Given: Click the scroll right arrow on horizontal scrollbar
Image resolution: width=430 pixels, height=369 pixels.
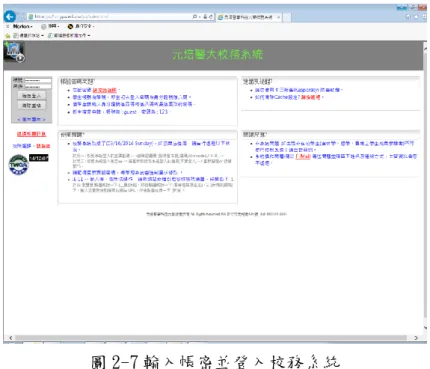Looking at the screenshot, I should click(416, 338).
